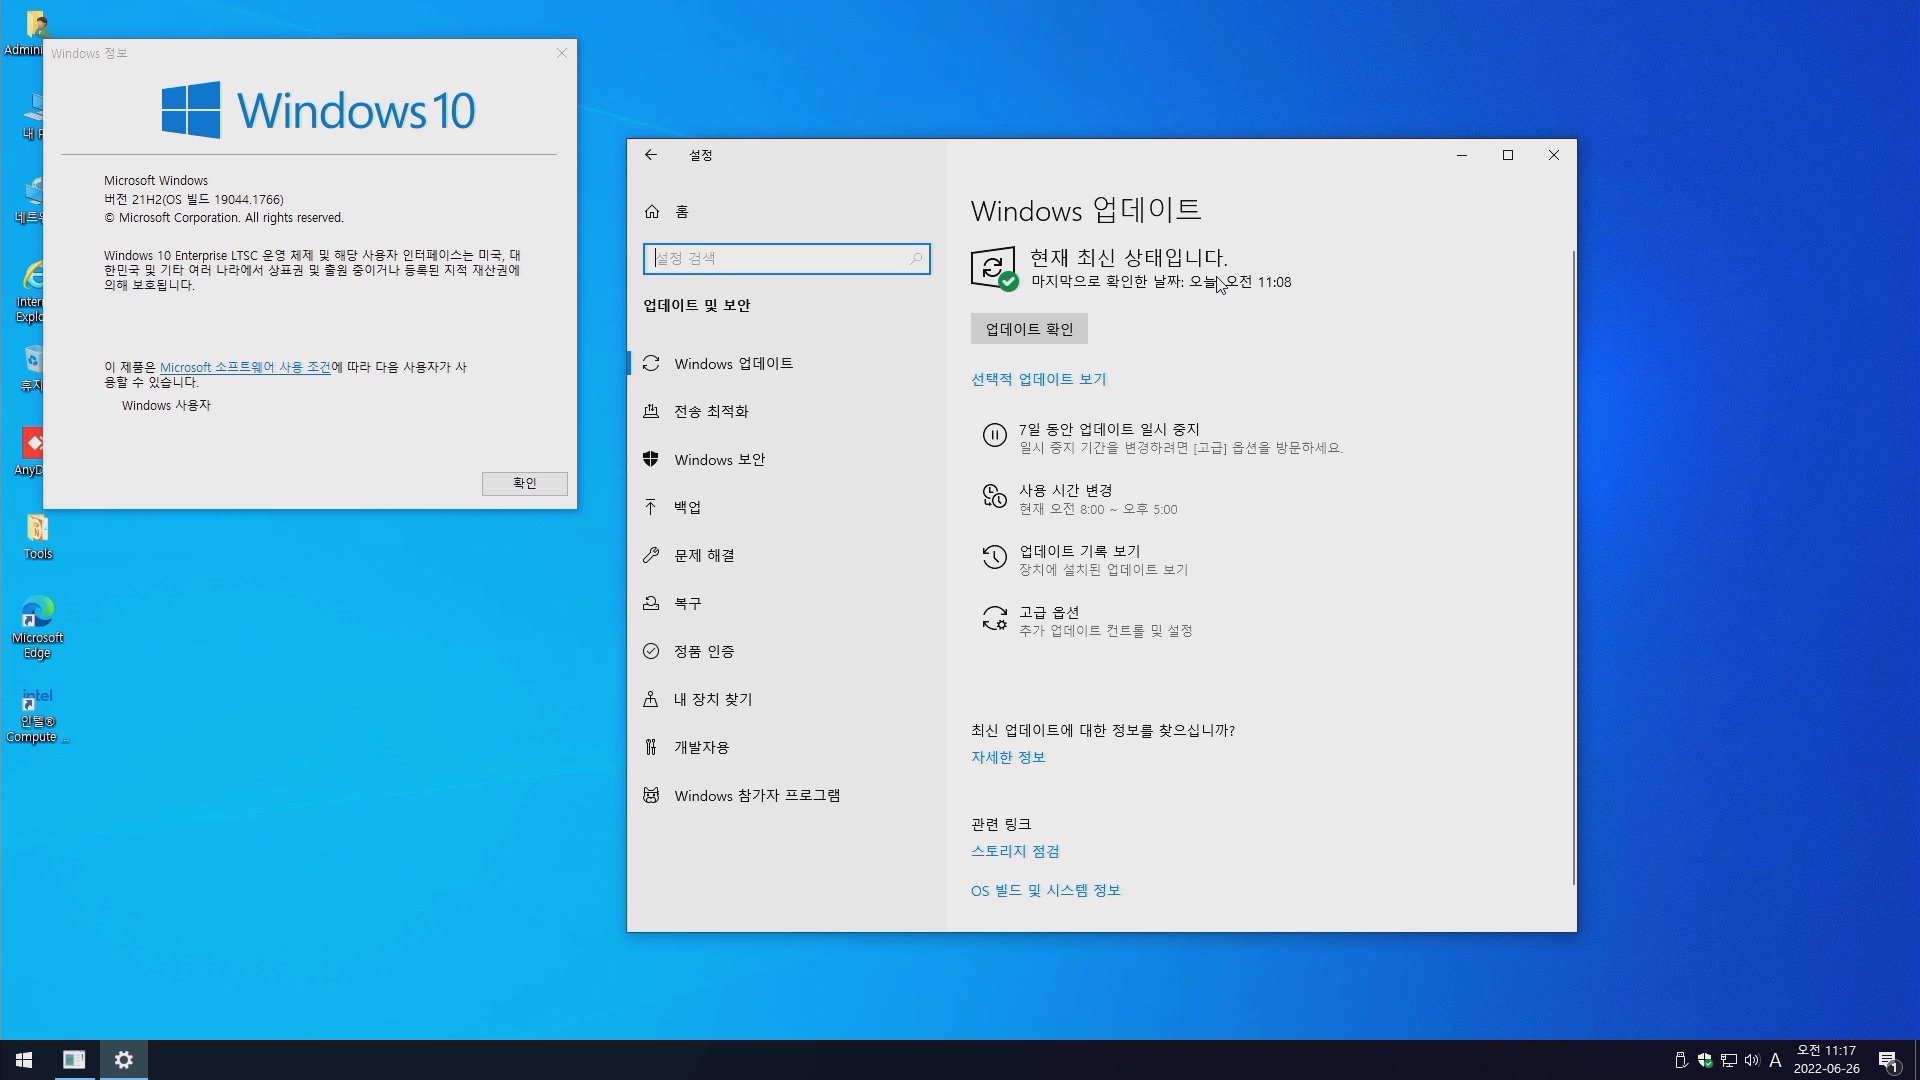
Task: Open Microsoft 소프트웨어 사용 조건 link
Action: point(245,368)
